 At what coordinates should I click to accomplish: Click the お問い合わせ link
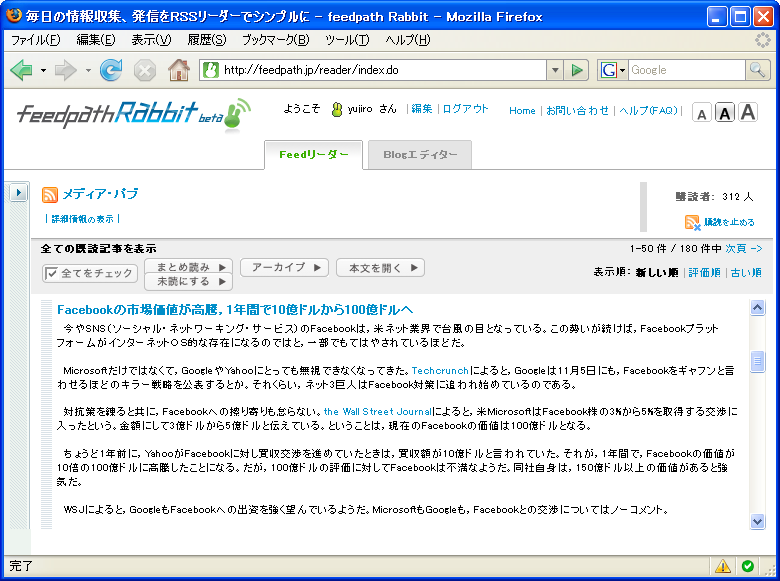click(577, 110)
